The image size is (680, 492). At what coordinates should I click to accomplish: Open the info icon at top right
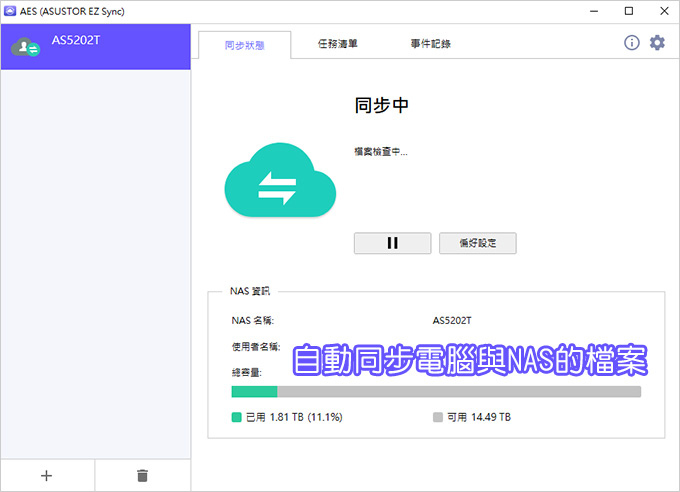tap(631, 43)
